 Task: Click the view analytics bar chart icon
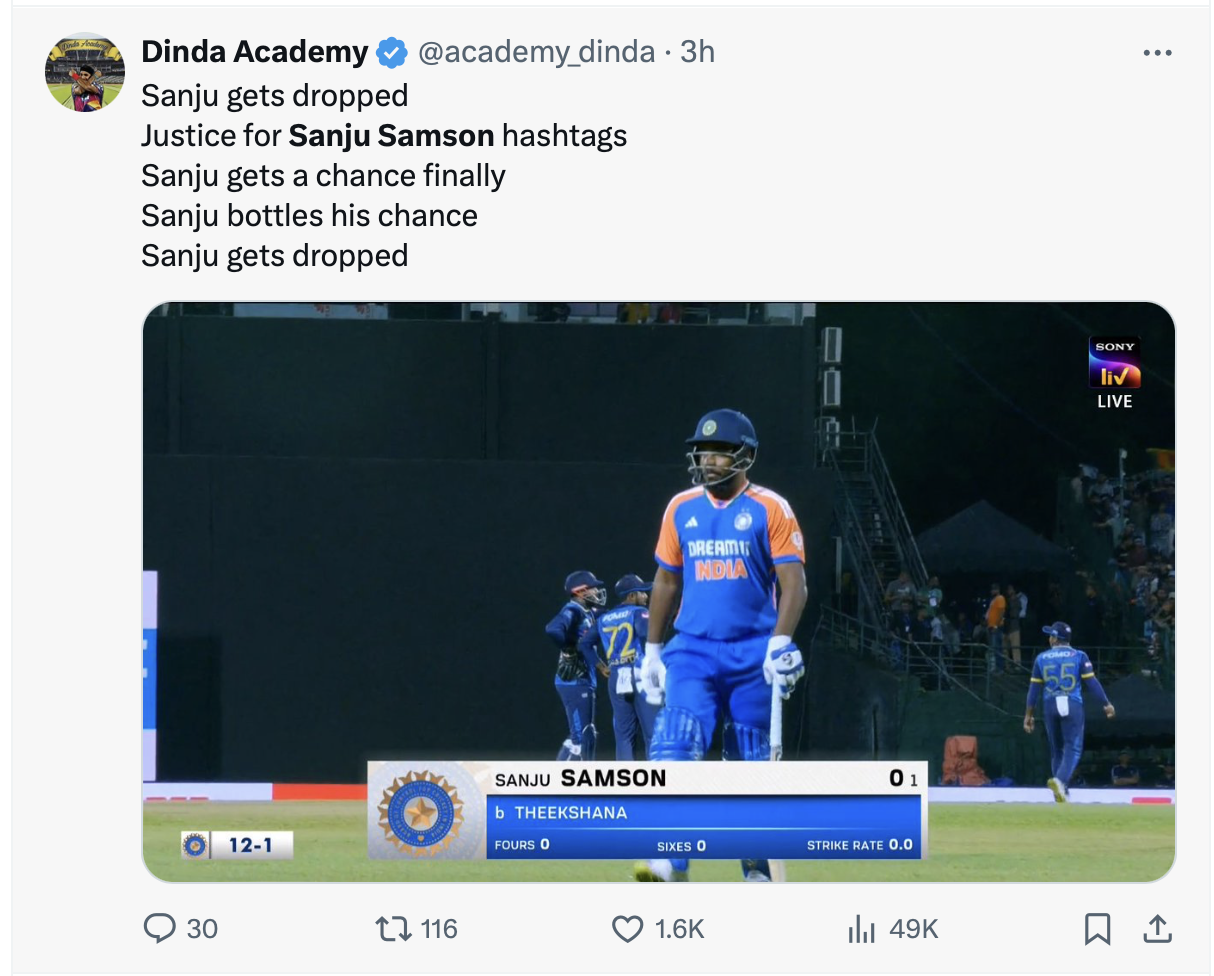[x=861, y=930]
